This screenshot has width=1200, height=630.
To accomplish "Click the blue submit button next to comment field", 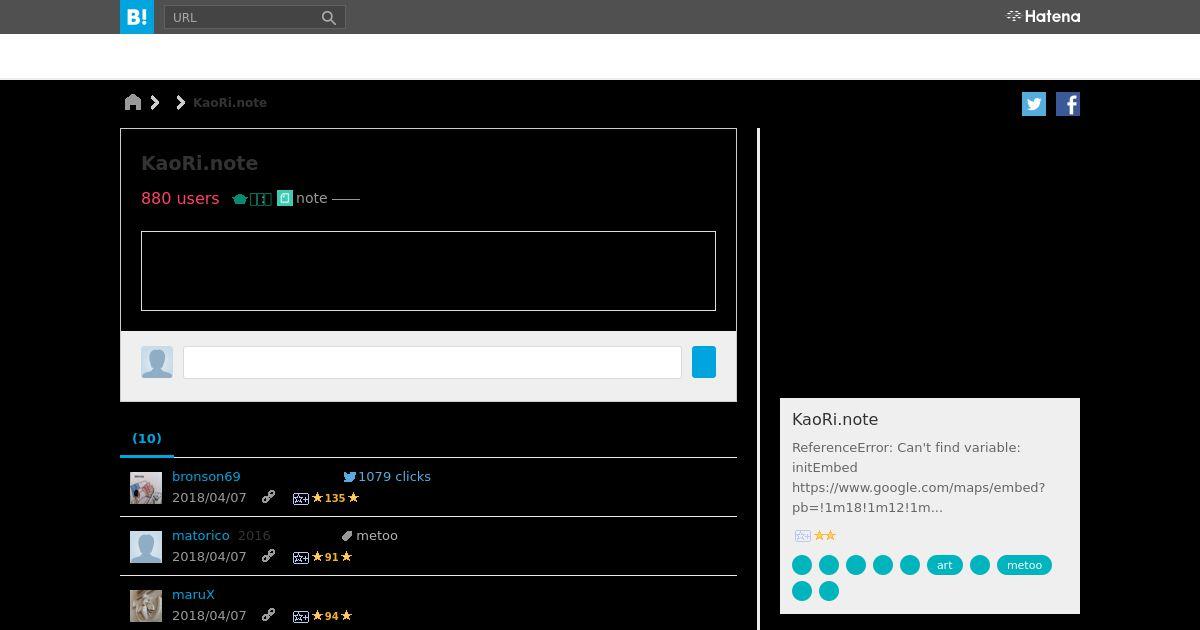I will coord(704,362).
